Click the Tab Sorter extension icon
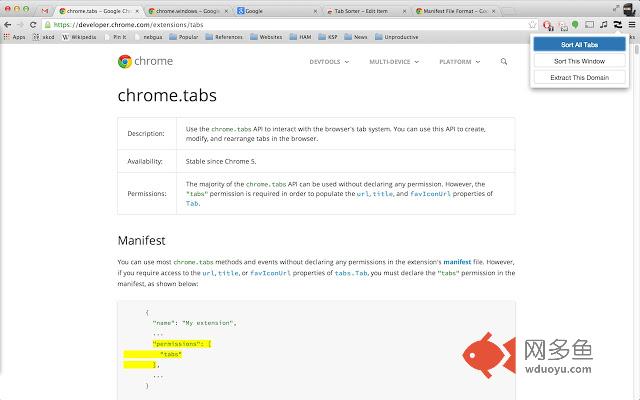 tap(618, 23)
